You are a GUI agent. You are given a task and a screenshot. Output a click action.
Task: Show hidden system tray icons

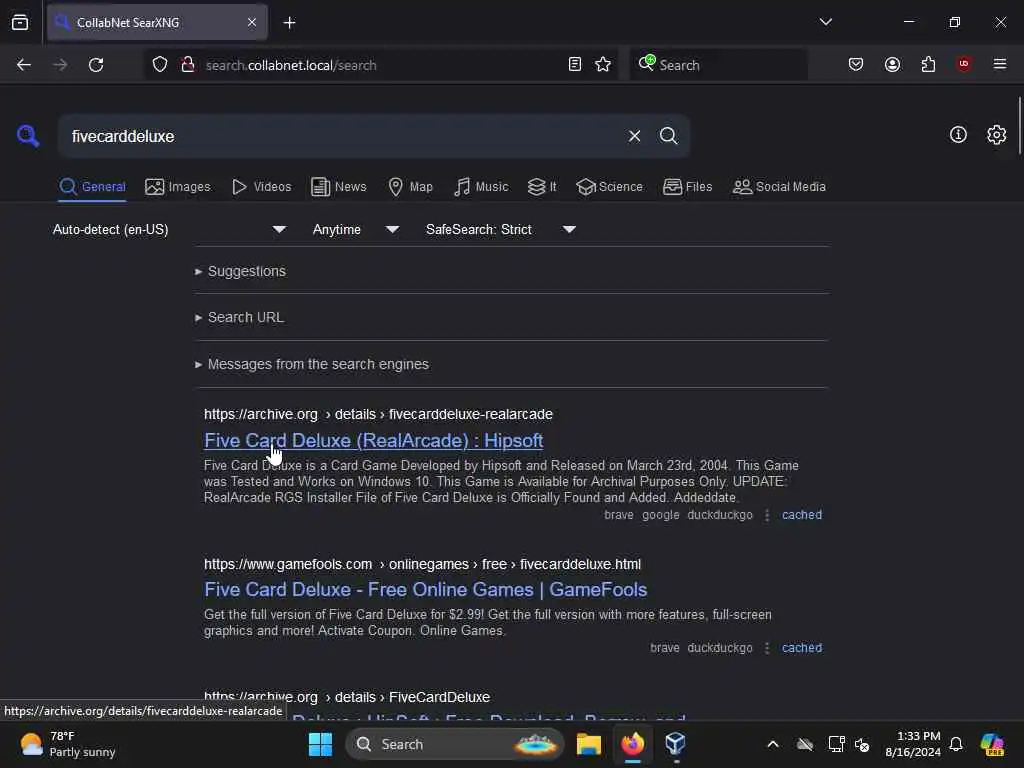773,744
